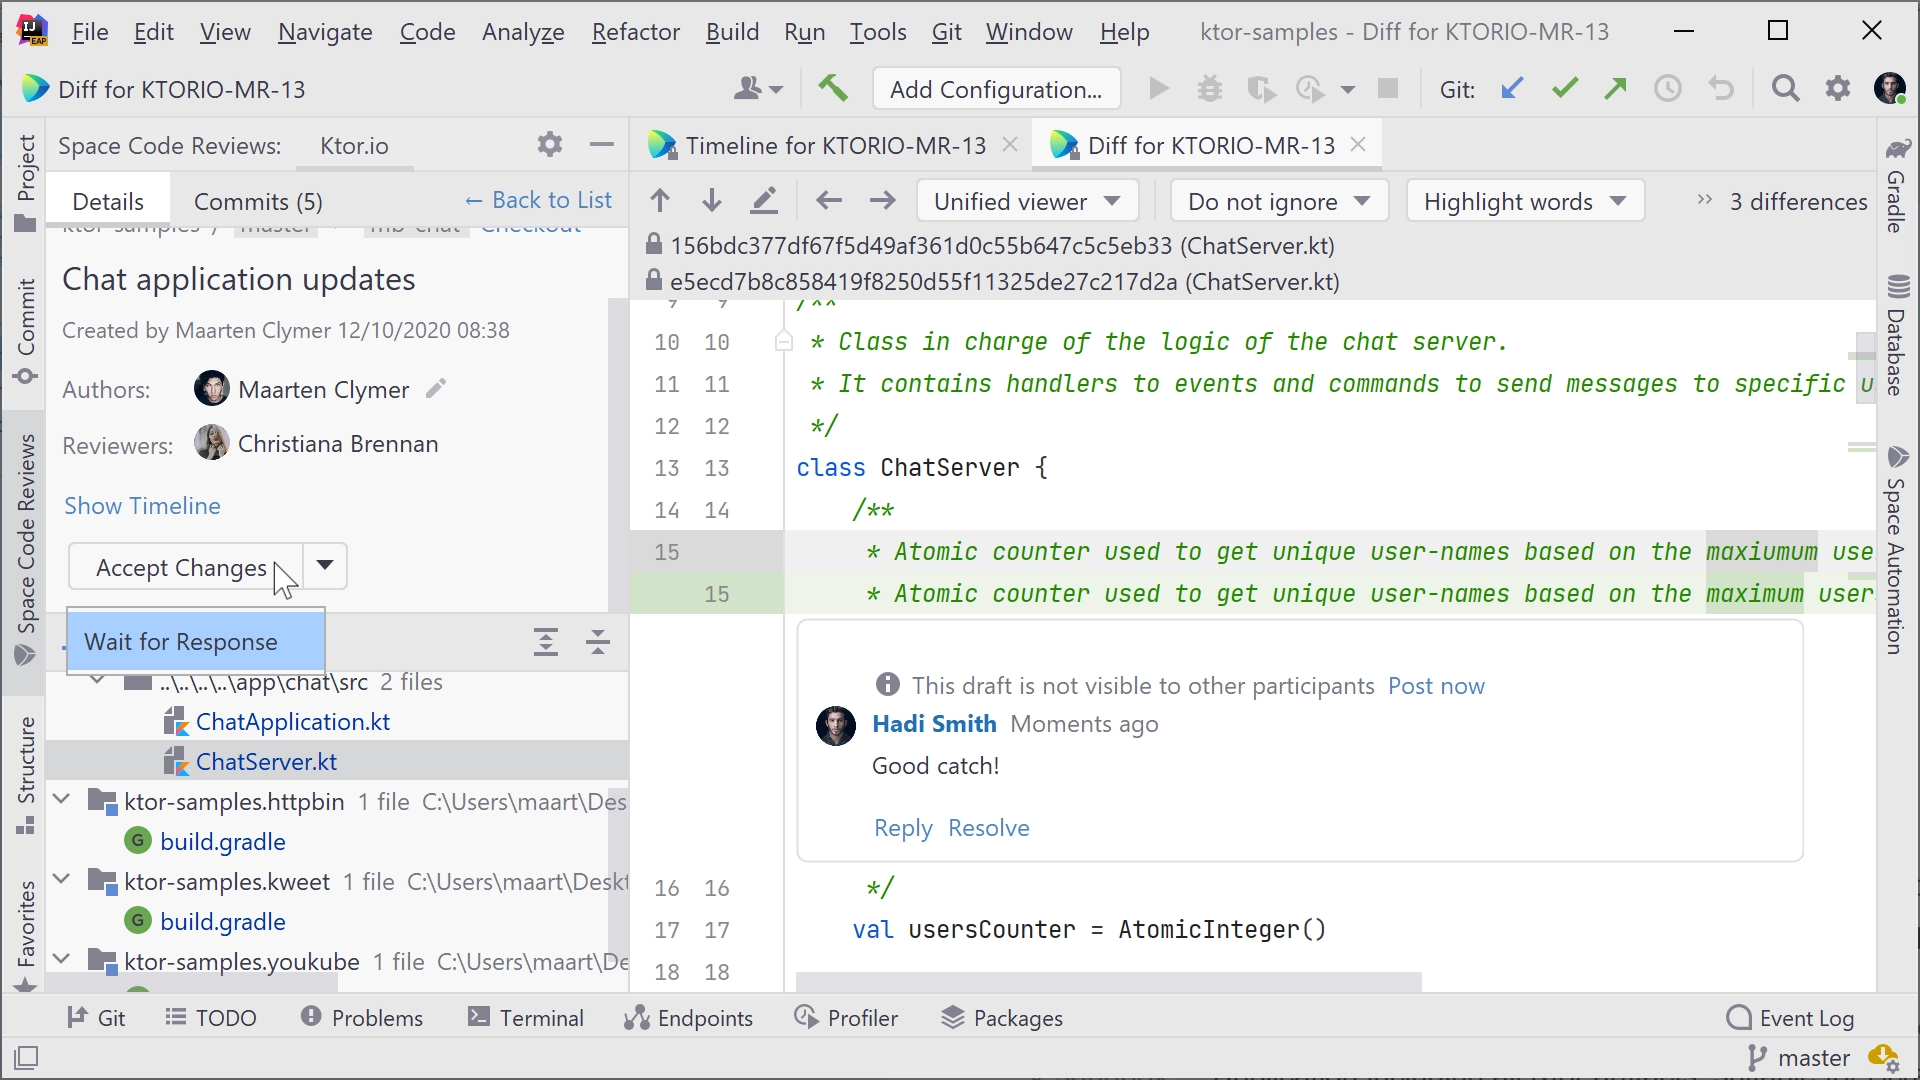
Task: Select ChatServer.kt file in tree
Action: pos(266,762)
